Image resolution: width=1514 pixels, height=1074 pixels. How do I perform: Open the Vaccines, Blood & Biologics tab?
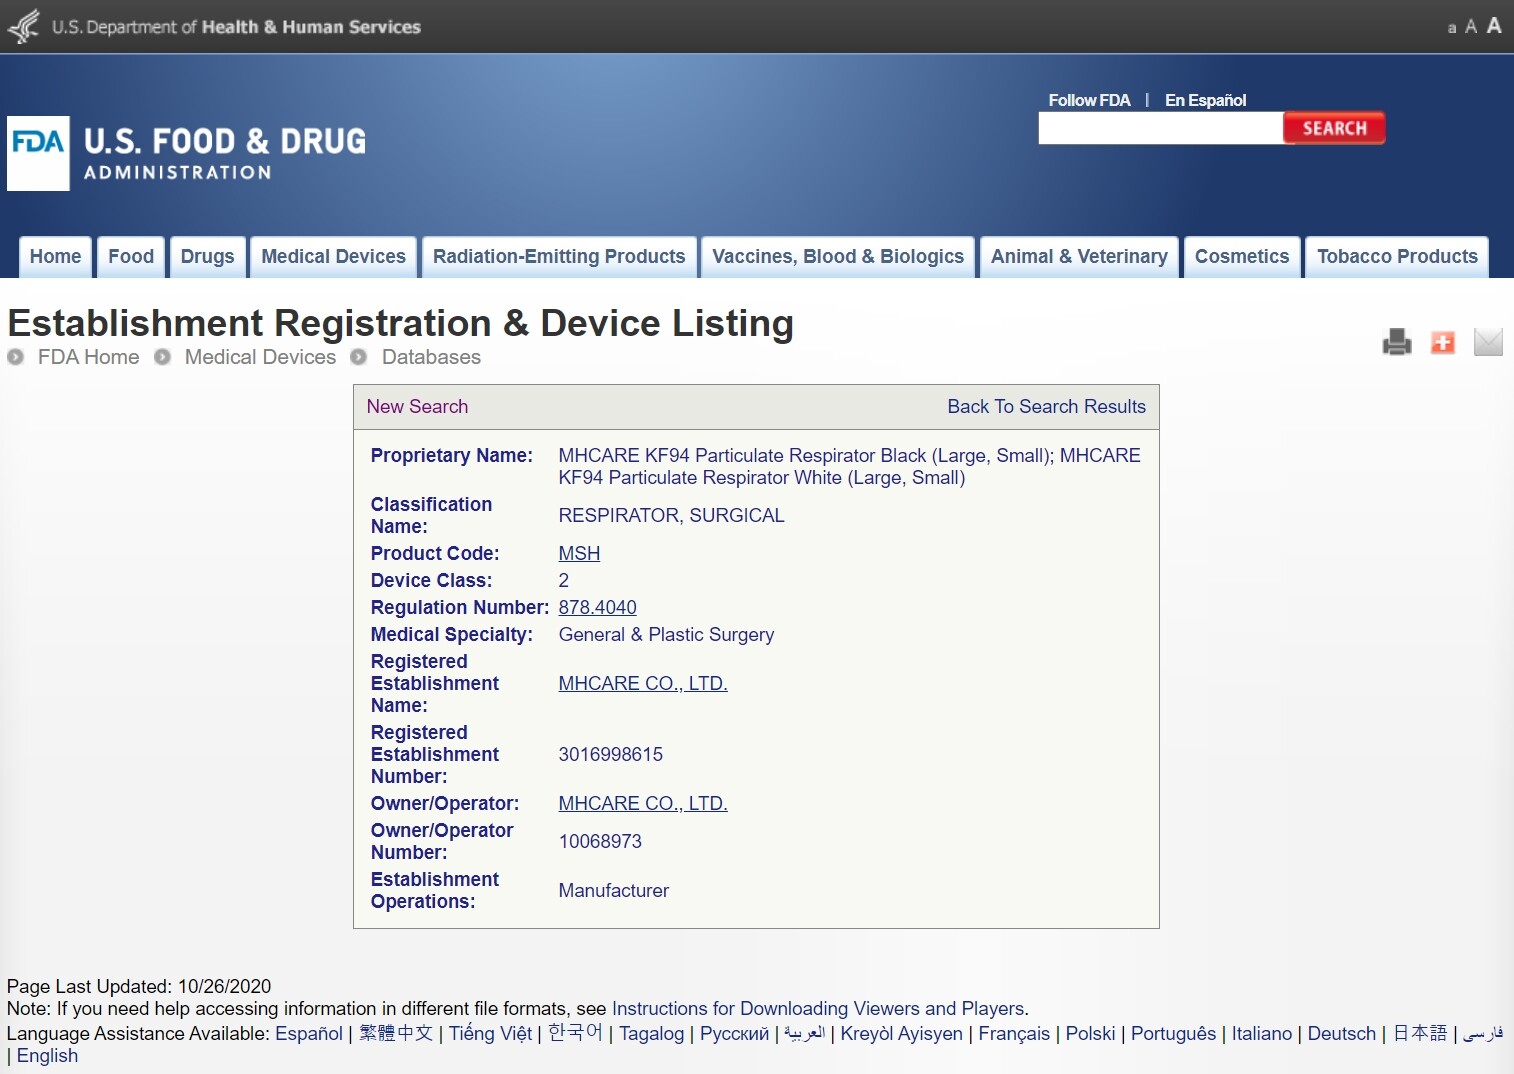pos(838,257)
